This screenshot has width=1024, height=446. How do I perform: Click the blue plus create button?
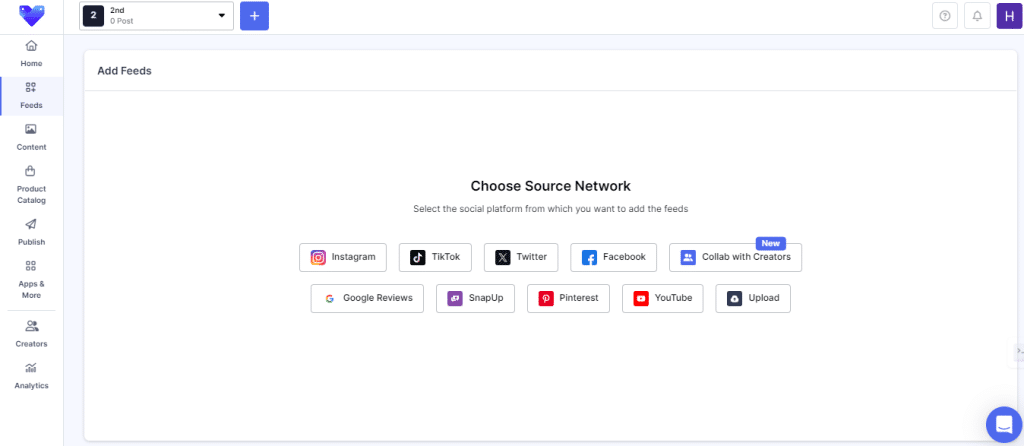[254, 16]
